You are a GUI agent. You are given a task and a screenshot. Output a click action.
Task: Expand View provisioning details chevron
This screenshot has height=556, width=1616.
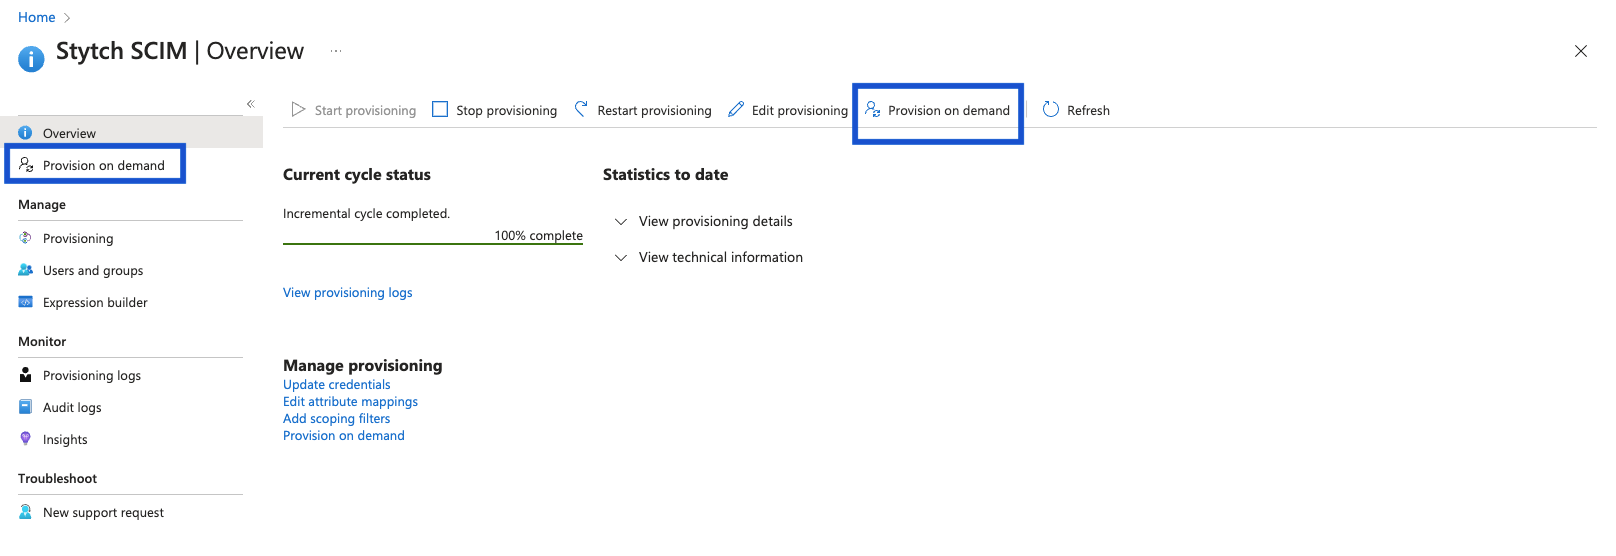tap(621, 221)
